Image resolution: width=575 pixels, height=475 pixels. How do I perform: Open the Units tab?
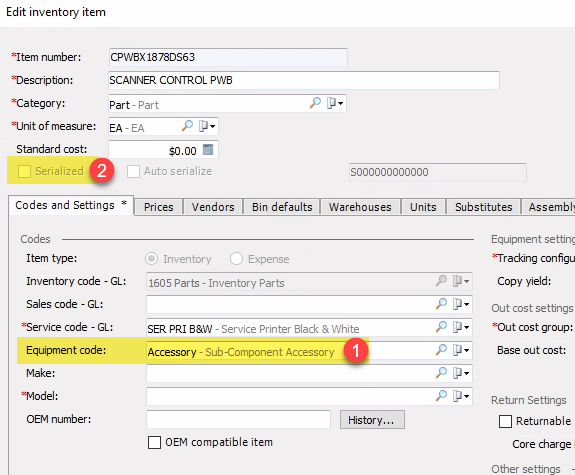point(423,207)
